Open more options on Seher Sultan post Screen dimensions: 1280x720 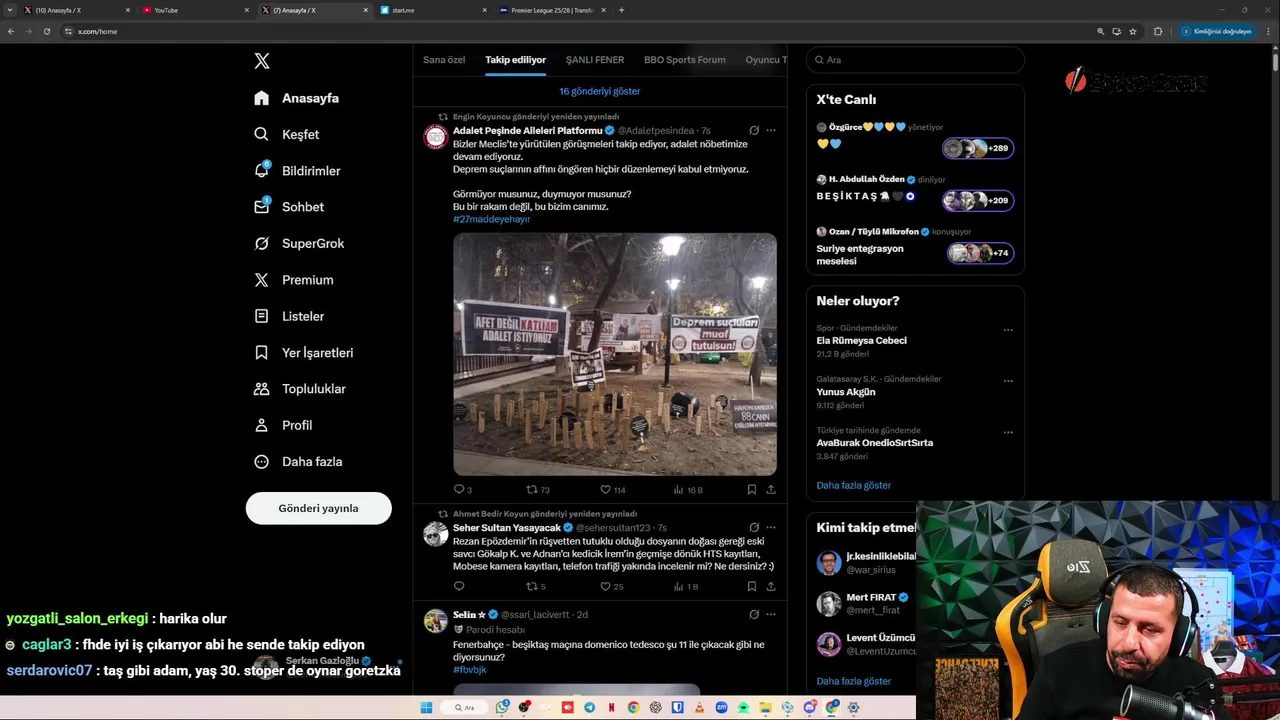coord(770,527)
